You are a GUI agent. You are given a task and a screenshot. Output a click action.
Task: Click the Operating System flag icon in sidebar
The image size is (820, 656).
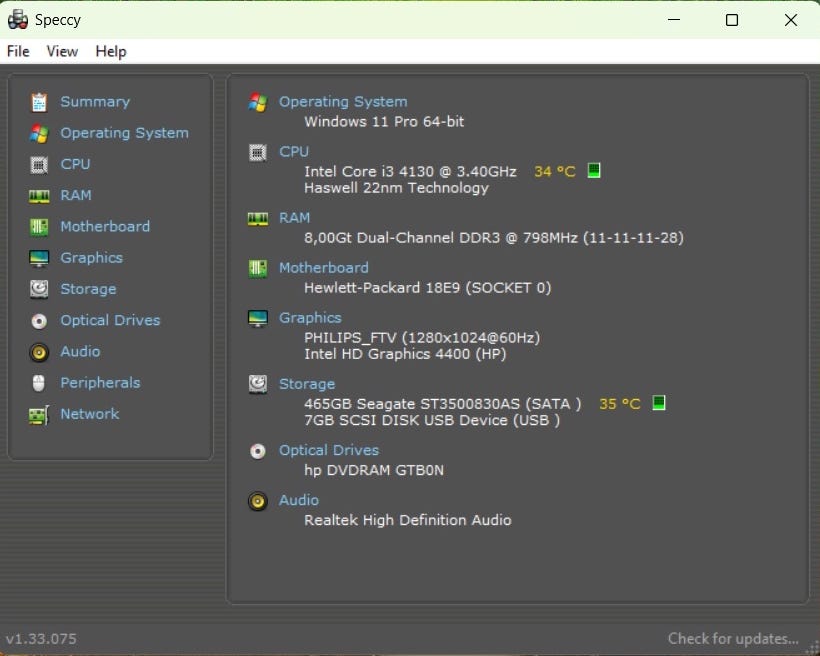(x=39, y=133)
